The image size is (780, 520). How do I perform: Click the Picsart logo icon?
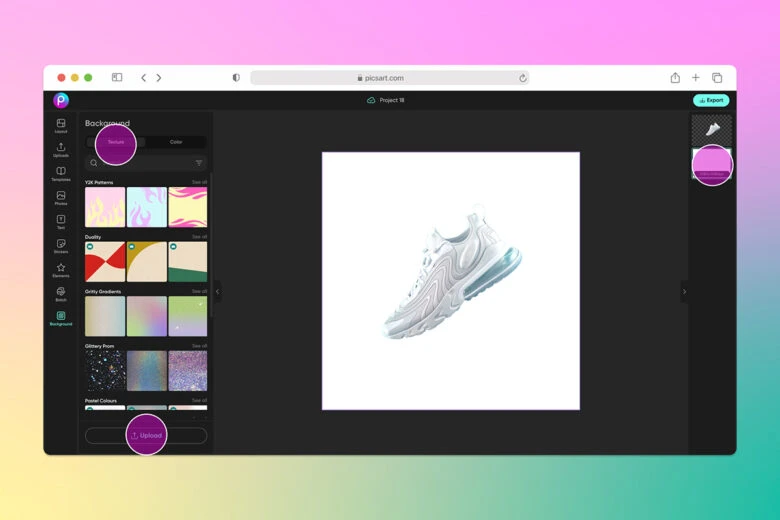[x=61, y=100]
